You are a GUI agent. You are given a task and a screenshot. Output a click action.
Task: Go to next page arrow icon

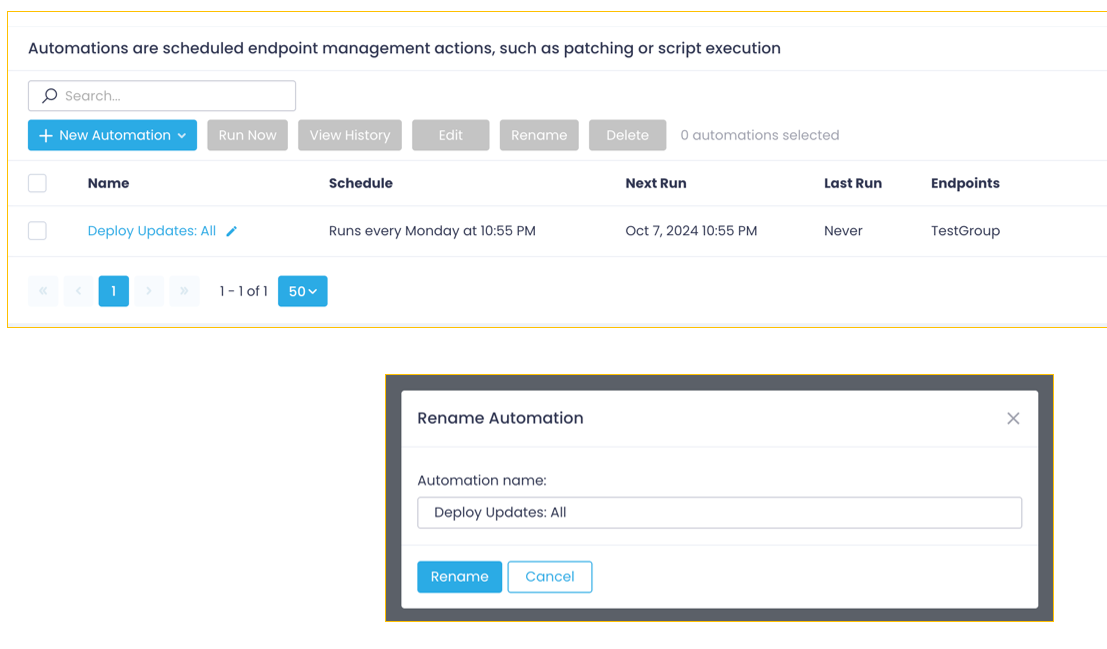pyautogui.click(x=149, y=291)
